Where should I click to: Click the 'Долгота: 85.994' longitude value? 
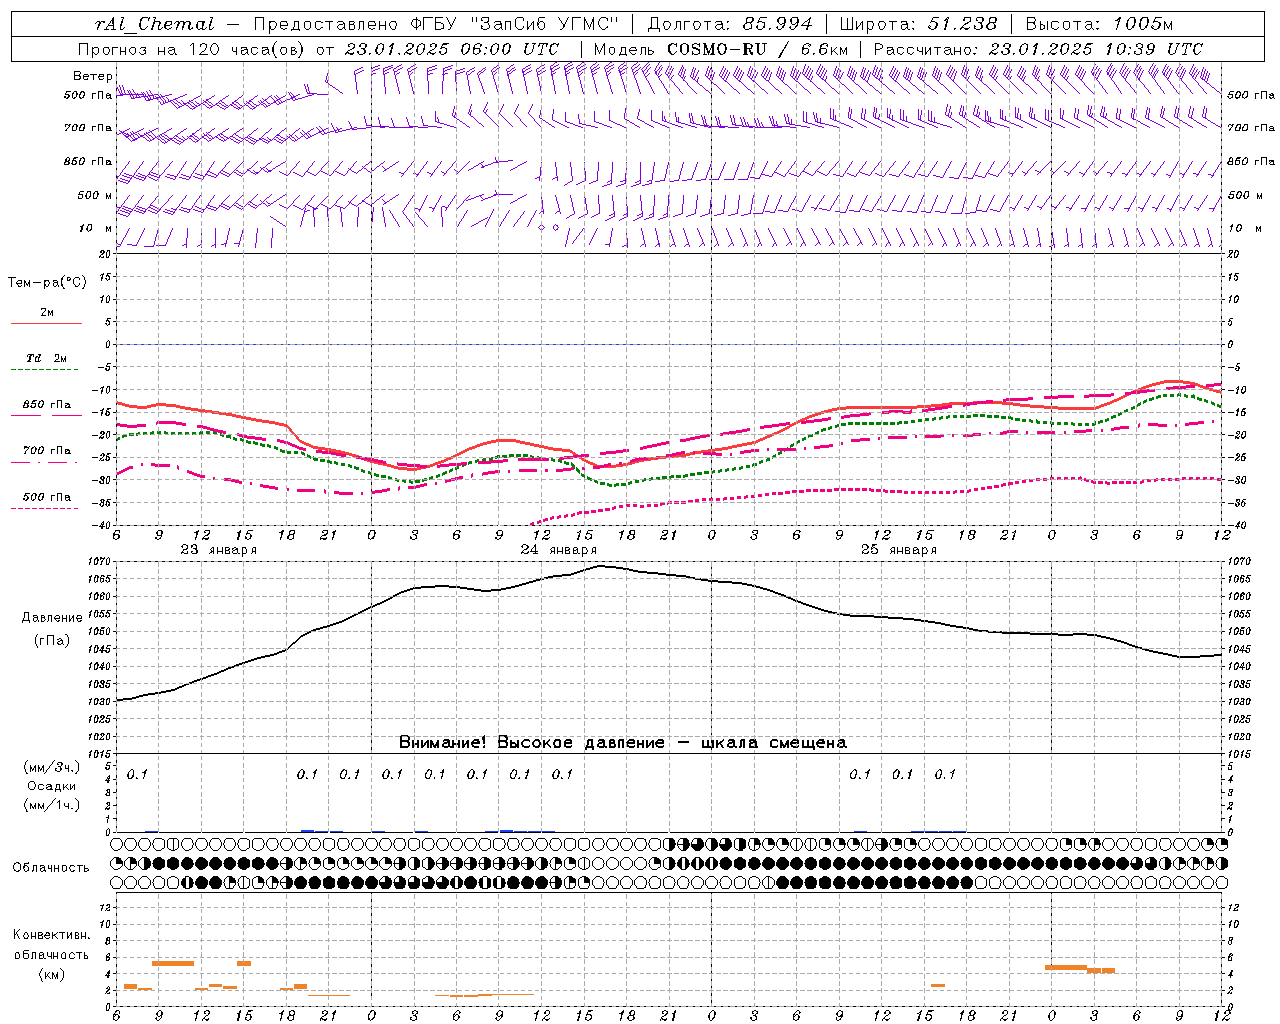point(730,24)
